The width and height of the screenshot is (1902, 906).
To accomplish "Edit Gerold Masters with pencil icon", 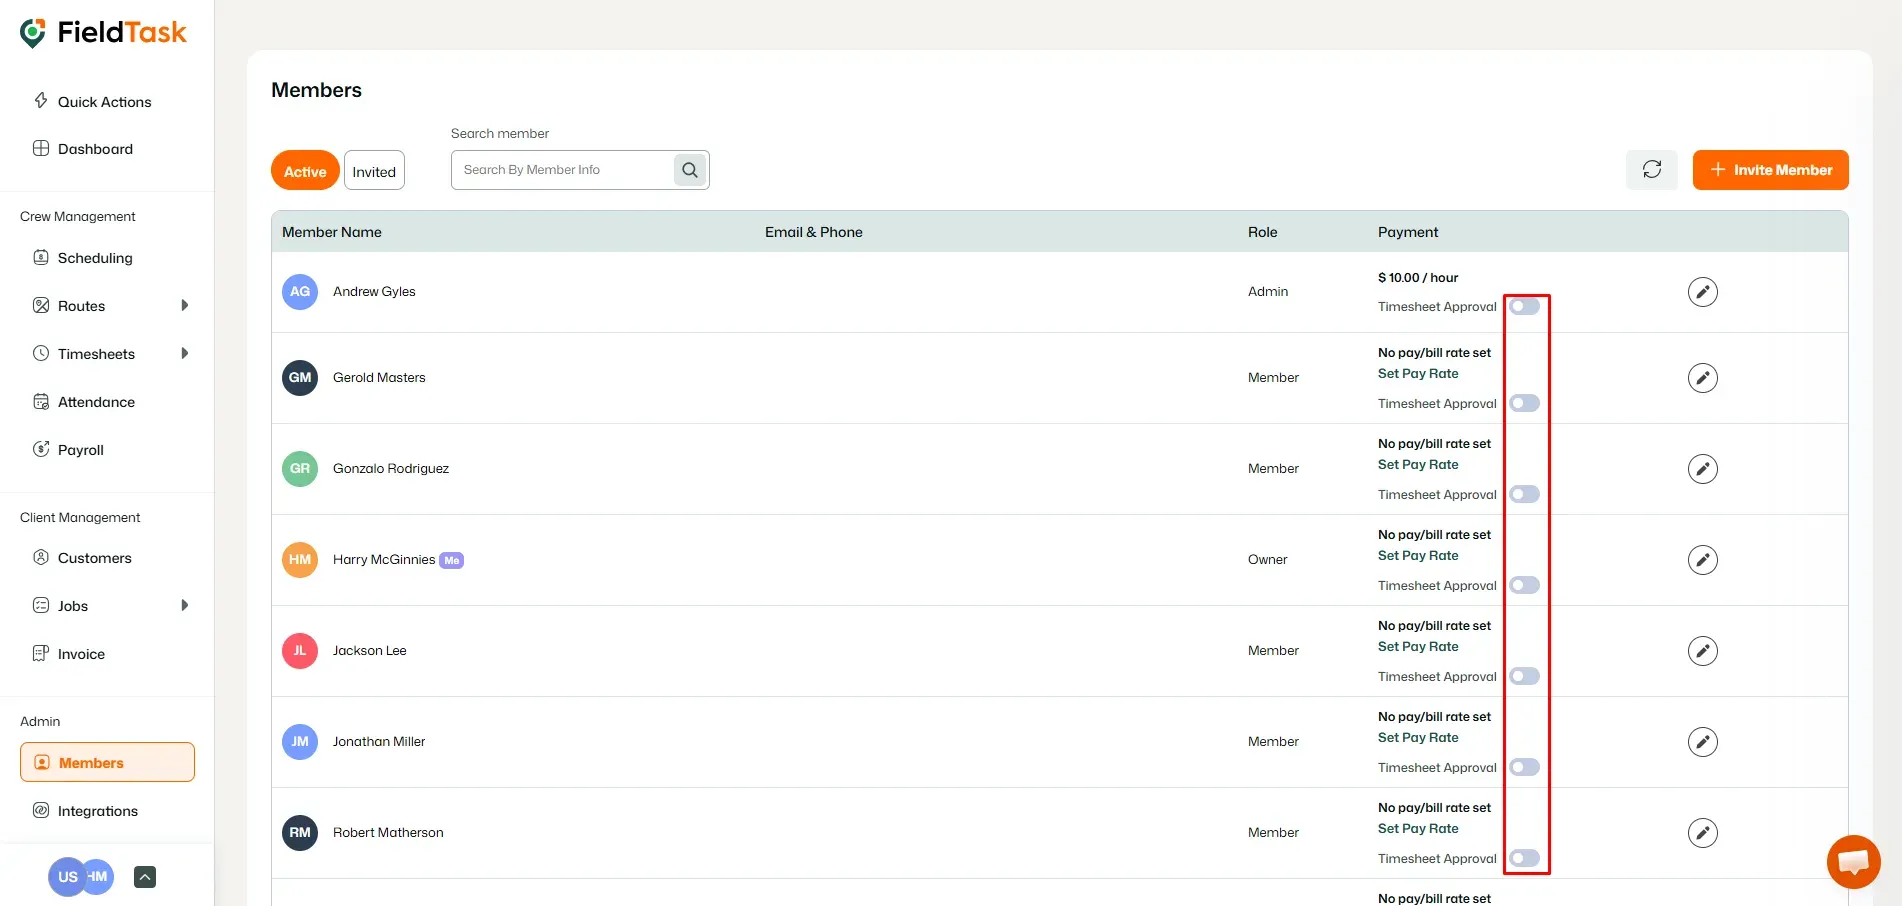I will point(1703,378).
